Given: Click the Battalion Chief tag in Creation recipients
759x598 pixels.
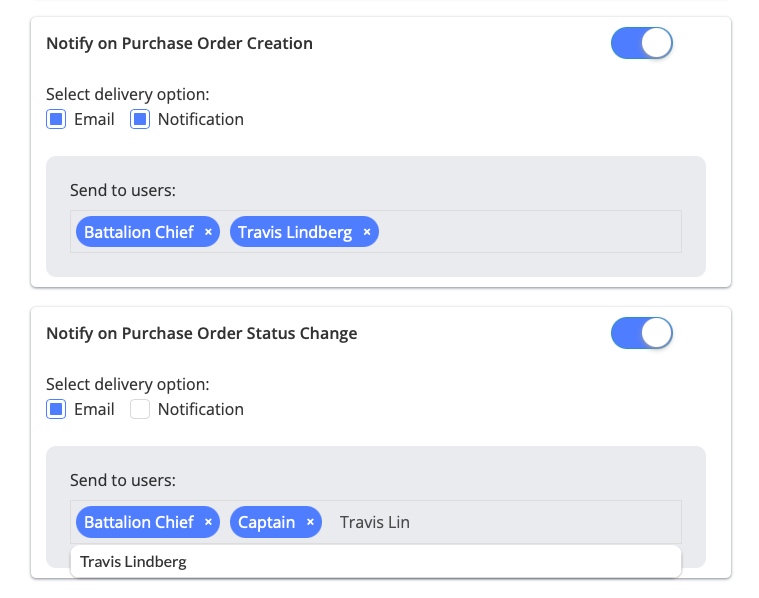Looking at the screenshot, I should [x=139, y=232].
